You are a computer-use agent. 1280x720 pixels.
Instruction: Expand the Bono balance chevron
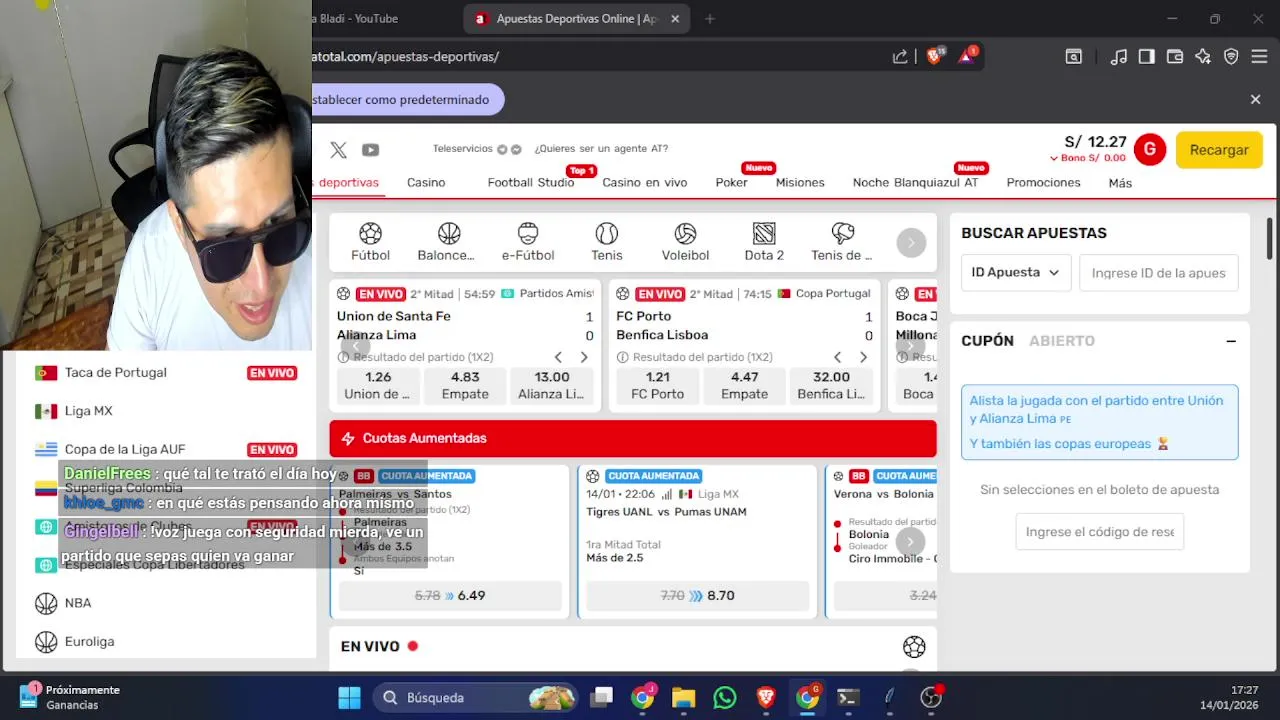pos(1054,158)
